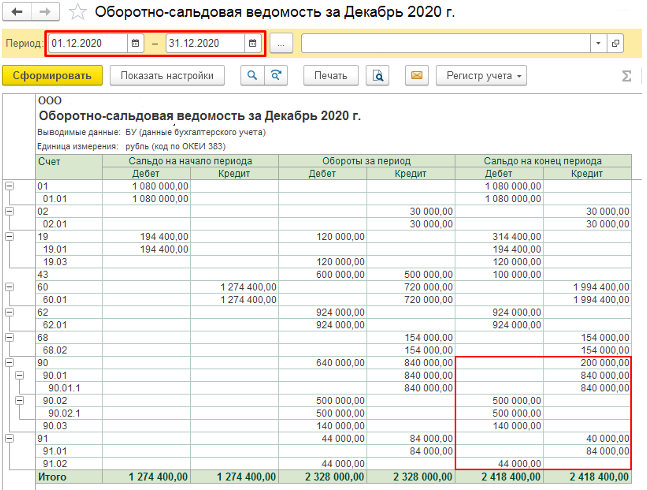Collapse account 01 group
Image resolution: width=647 pixels, height=490 pixels.
pos(9,186)
